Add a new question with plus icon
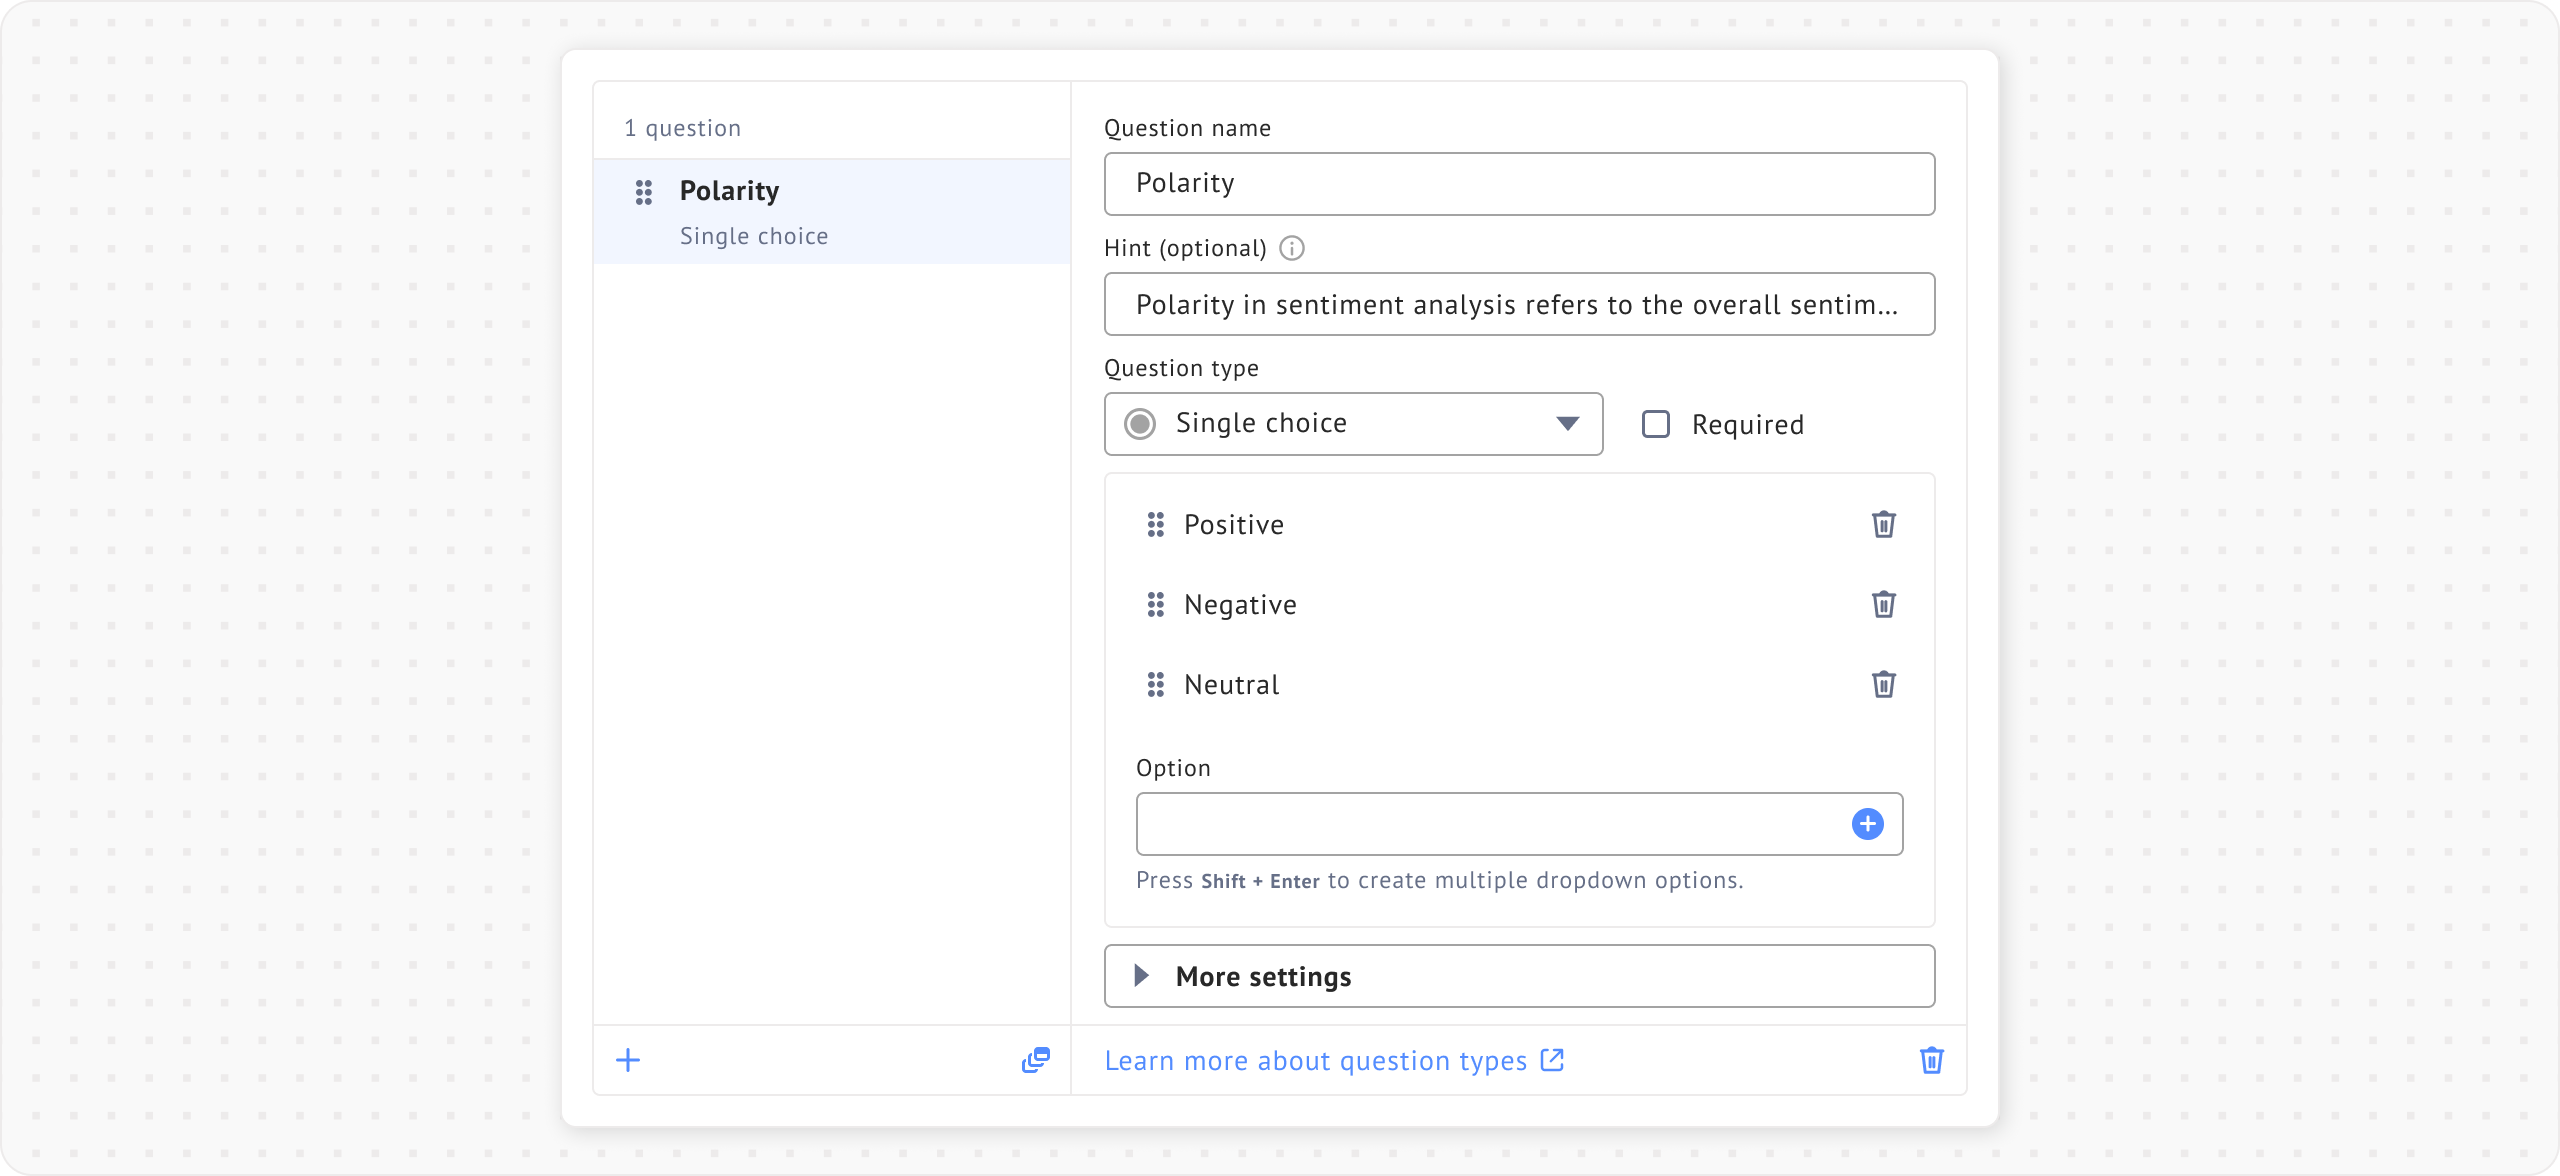The height and width of the screenshot is (1176, 2560). pyautogui.click(x=628, y=1060)
